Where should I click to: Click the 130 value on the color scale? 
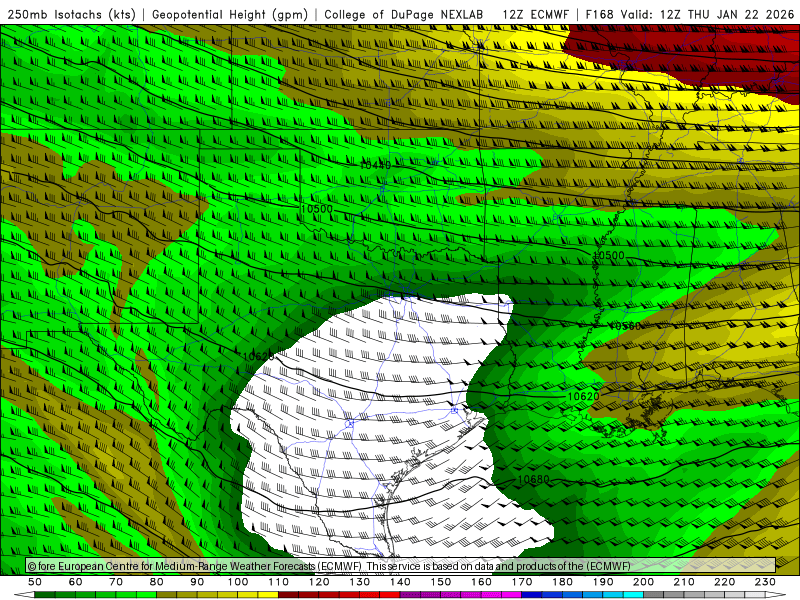(x=360, y=582)
